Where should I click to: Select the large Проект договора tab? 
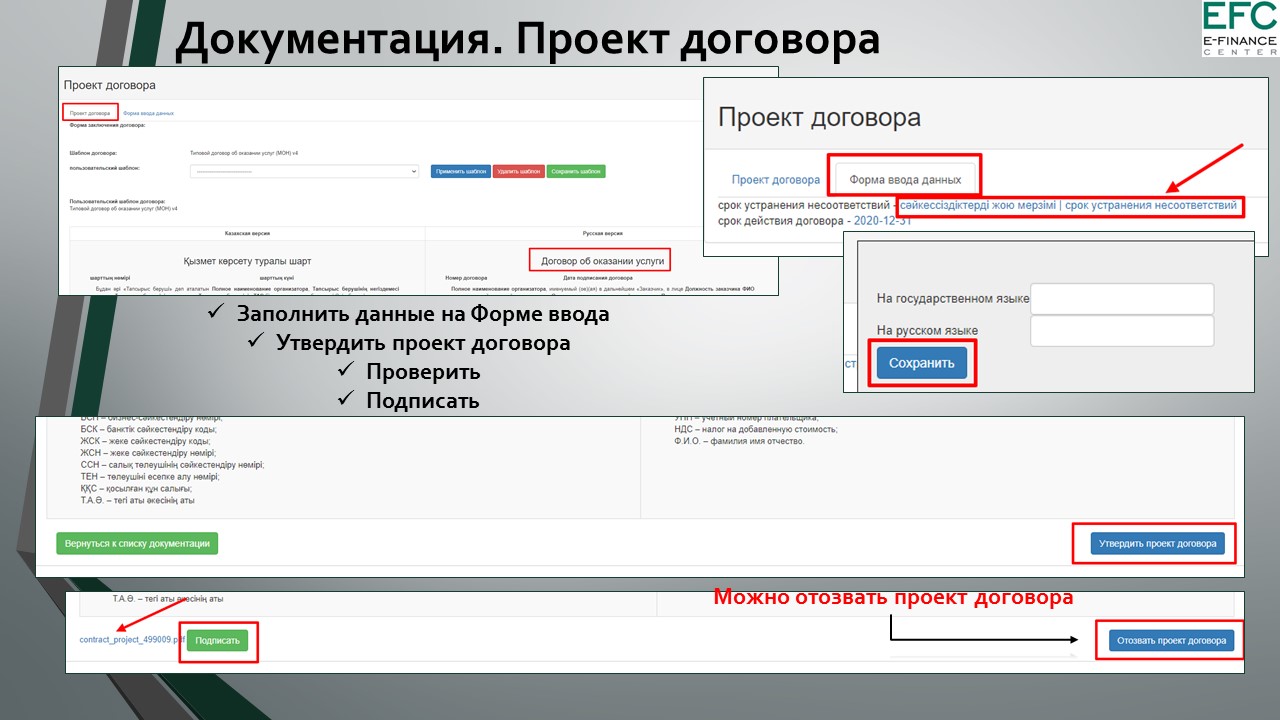[x=776, y=180]
